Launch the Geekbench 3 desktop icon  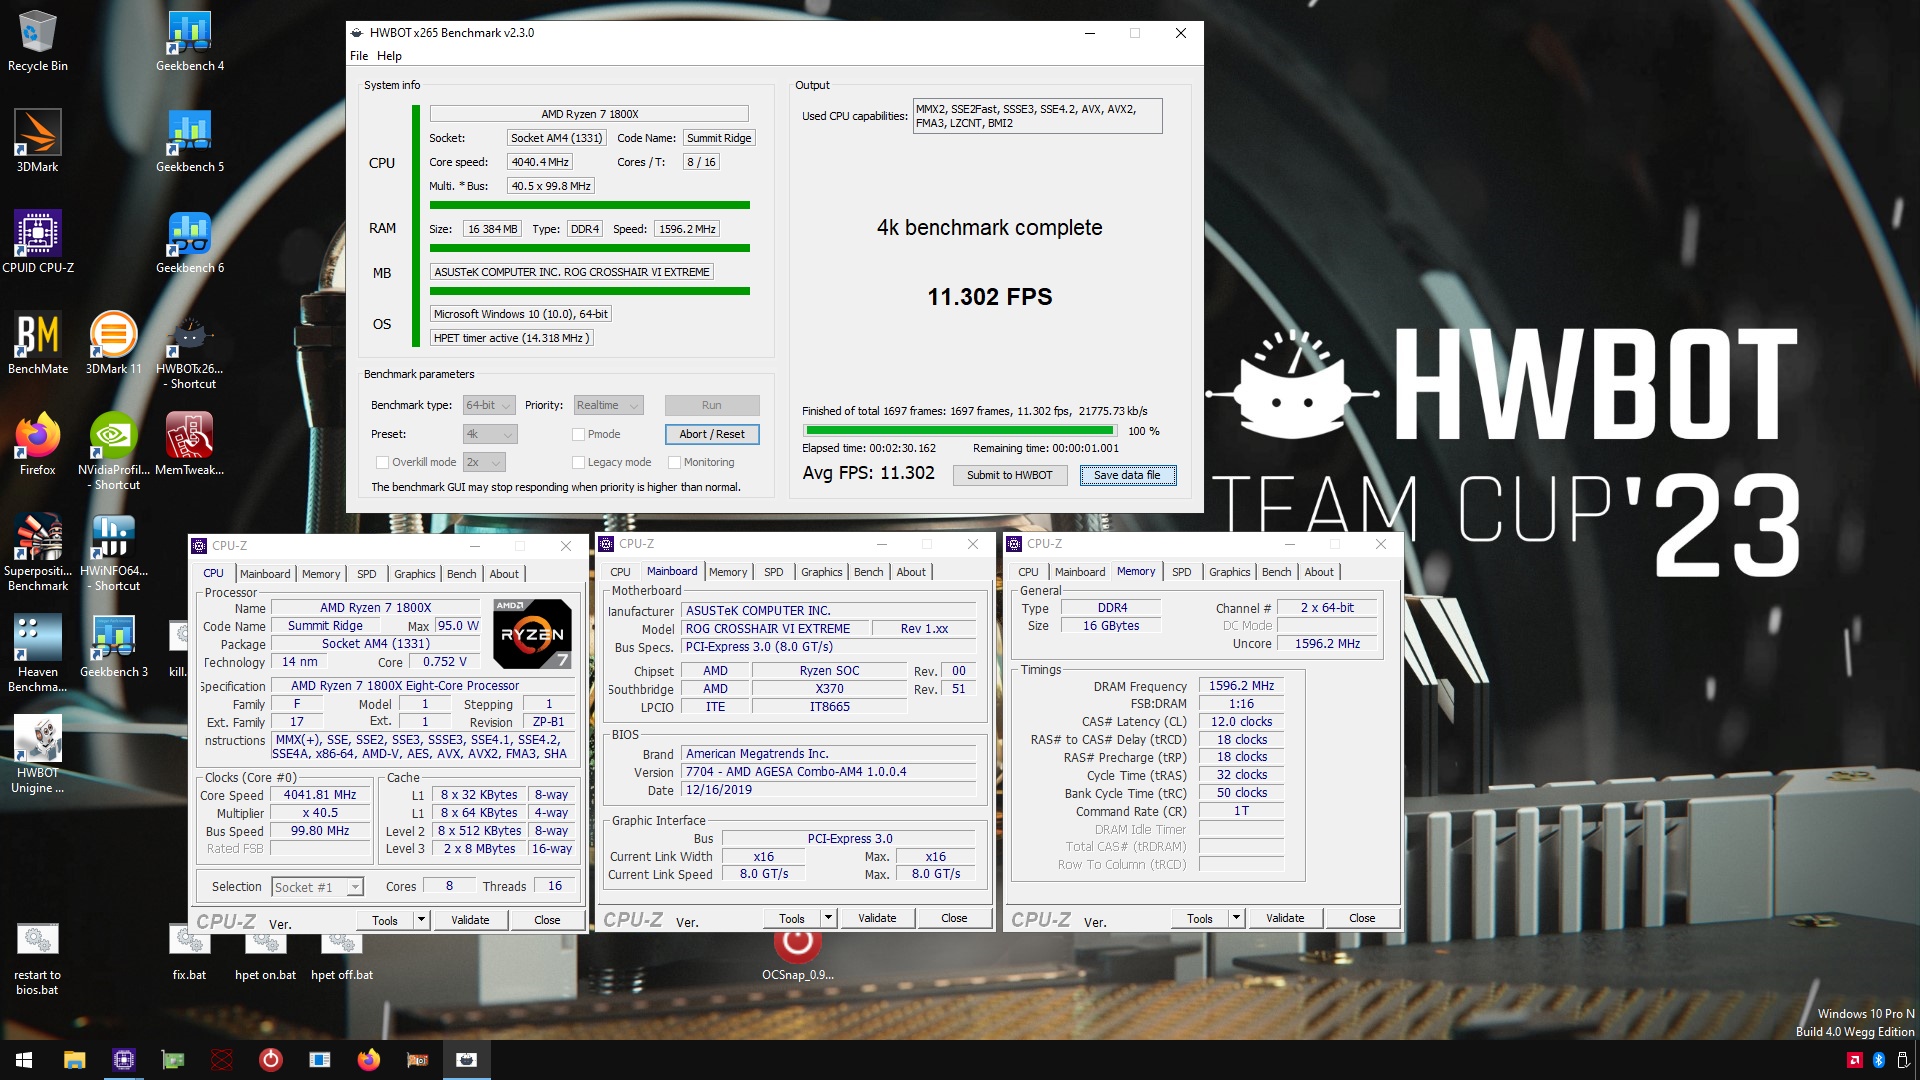[114, 646]
